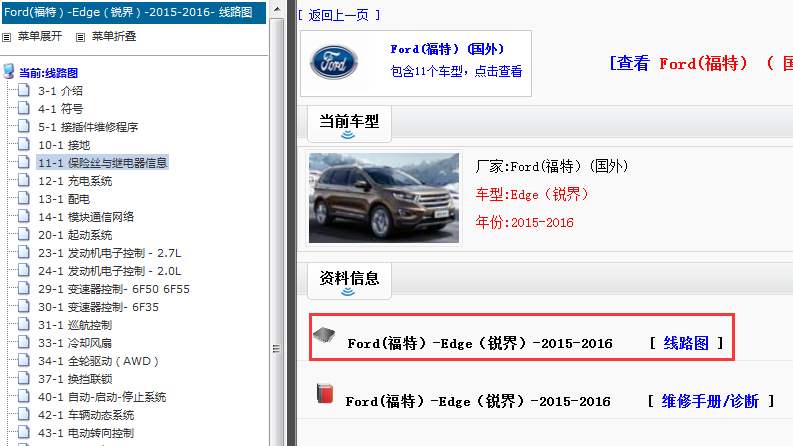Click the page icon beside 3-1 介绍
This screenshot has height=446, width=793.
pyautogui.click(x=24, y=91)
